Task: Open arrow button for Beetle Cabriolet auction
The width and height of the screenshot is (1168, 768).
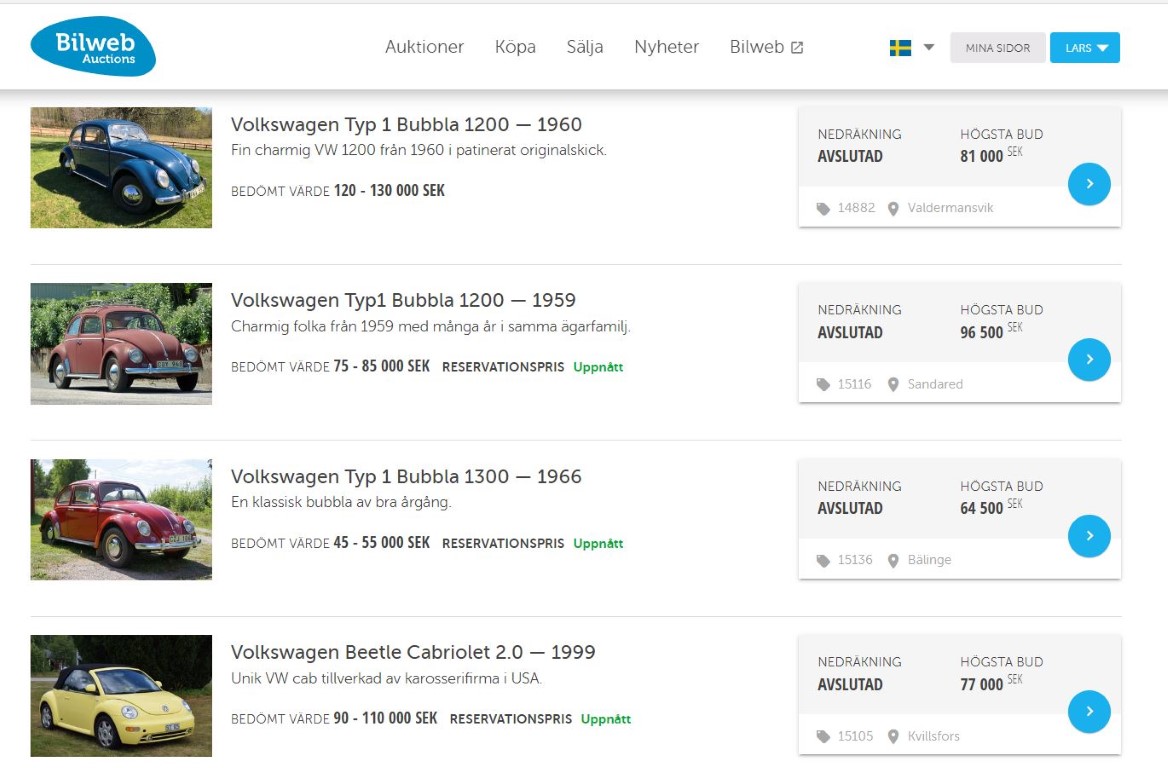Action: coord(1089,712)
